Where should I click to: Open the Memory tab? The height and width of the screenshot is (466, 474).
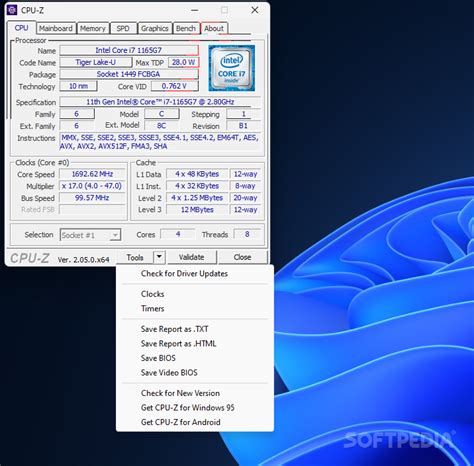(x=92, y=28)
